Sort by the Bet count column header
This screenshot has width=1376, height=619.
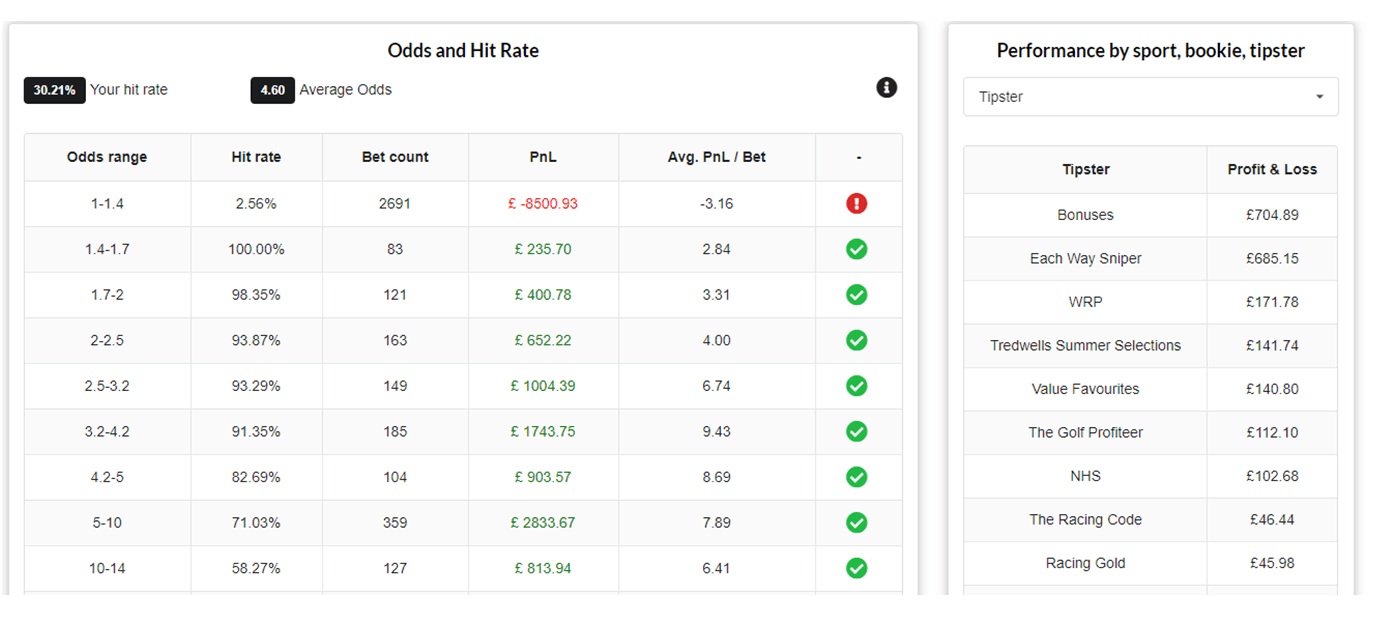(x=395, y=157)
